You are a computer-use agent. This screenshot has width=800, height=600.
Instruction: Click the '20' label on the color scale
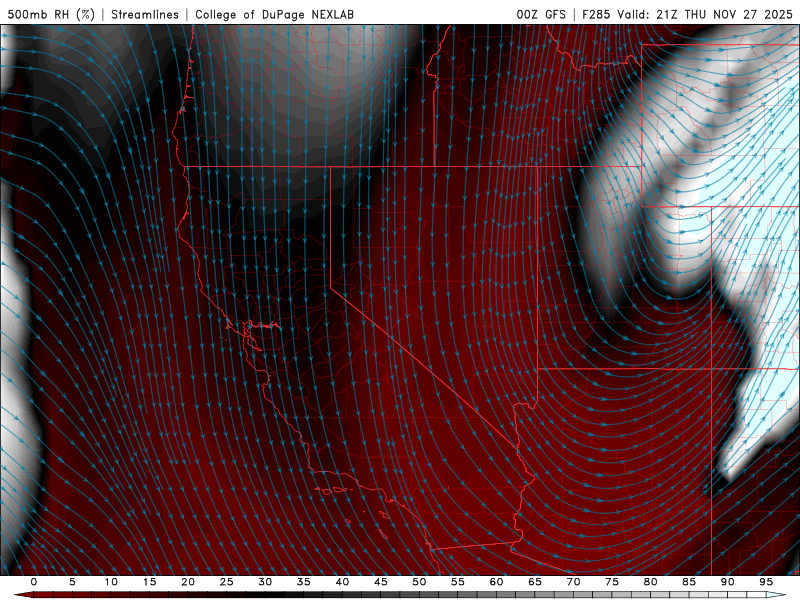[188, 582]
